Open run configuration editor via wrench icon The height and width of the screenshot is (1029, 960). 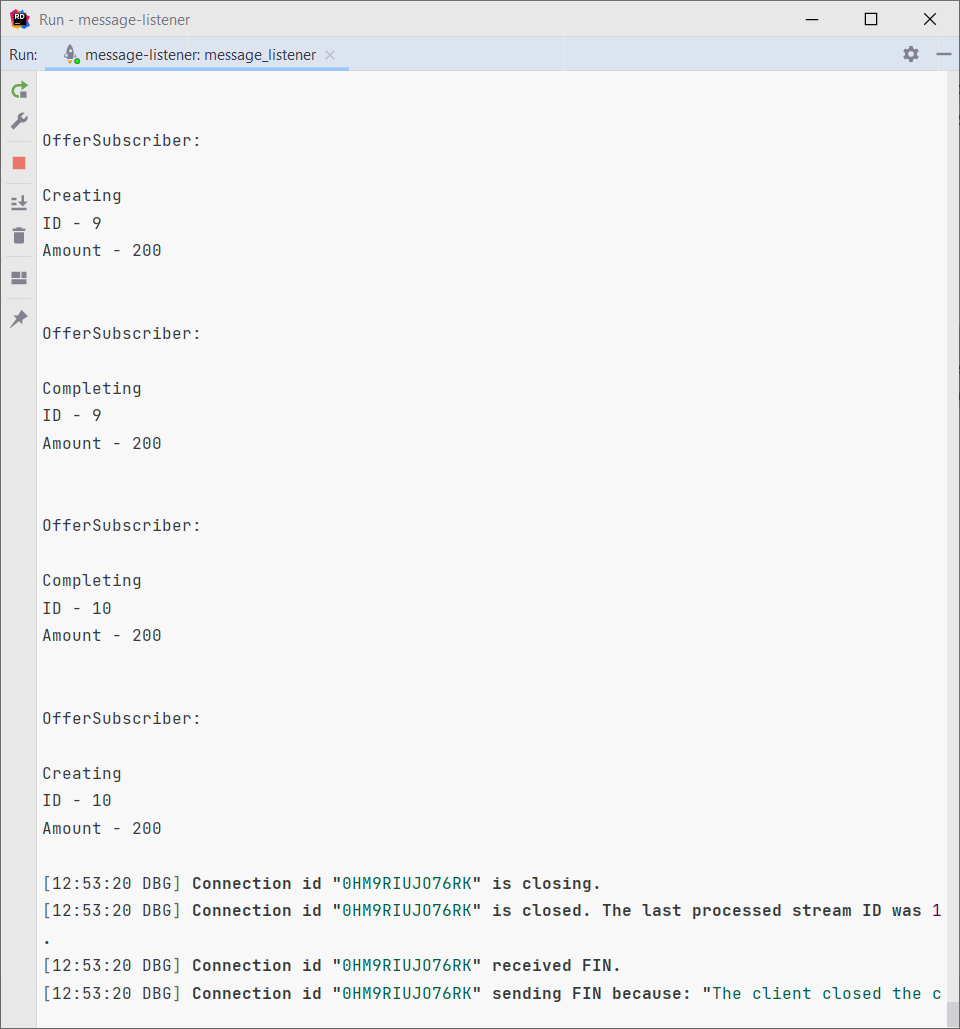tap(18, 121)
